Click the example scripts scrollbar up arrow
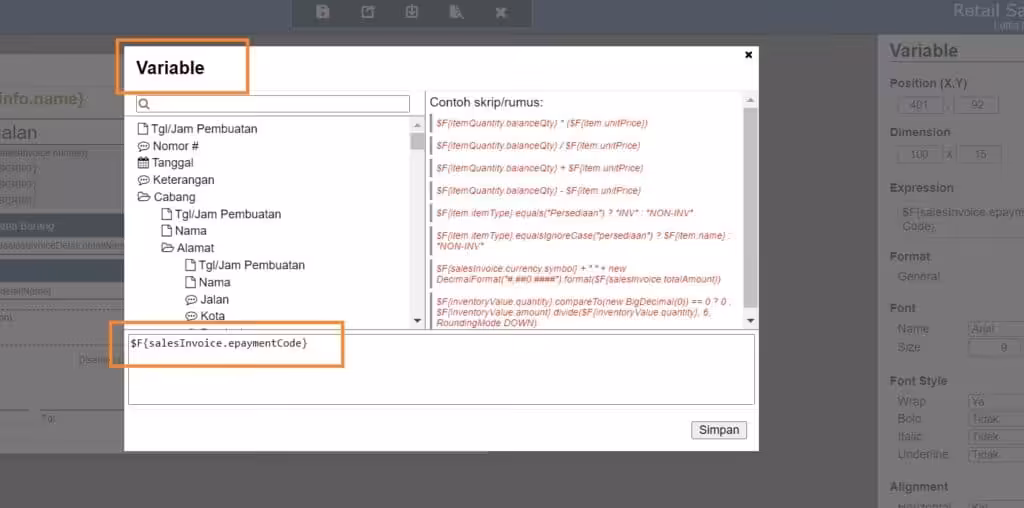1024x508 pixels. [x=750, y=100]
